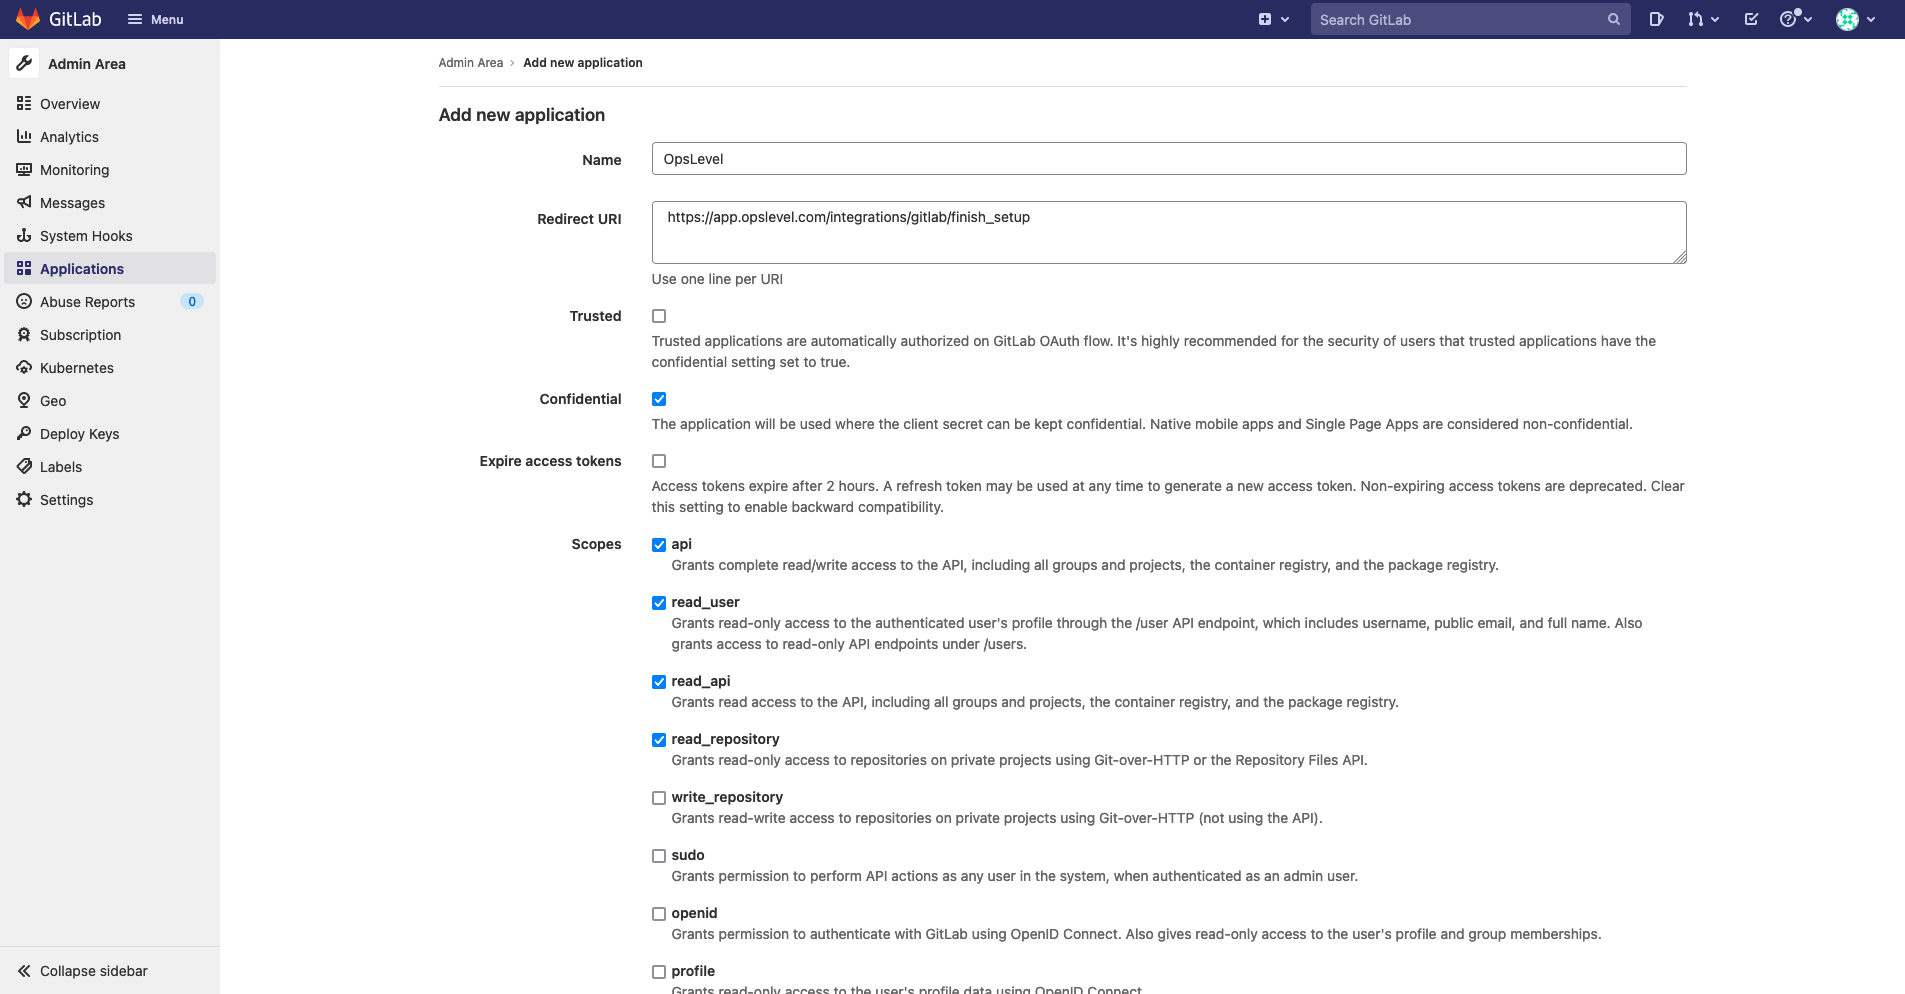This screenshot has width=1905, height=994.
Task: Check the write_repository scope
Action: [x=659, y=798]
